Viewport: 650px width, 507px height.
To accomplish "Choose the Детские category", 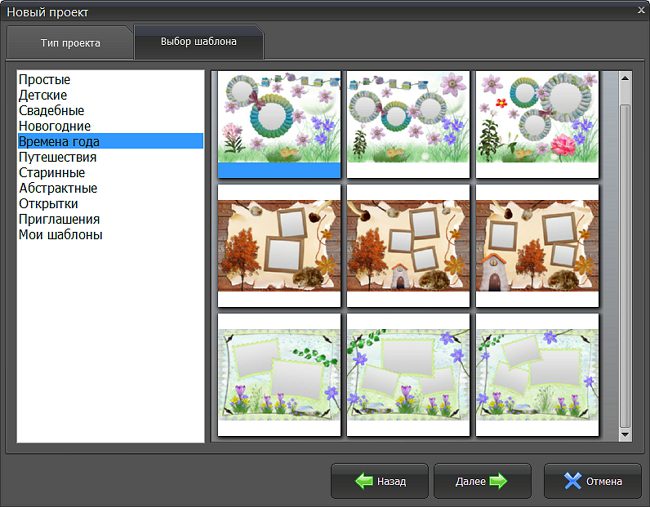I will 110,95.
